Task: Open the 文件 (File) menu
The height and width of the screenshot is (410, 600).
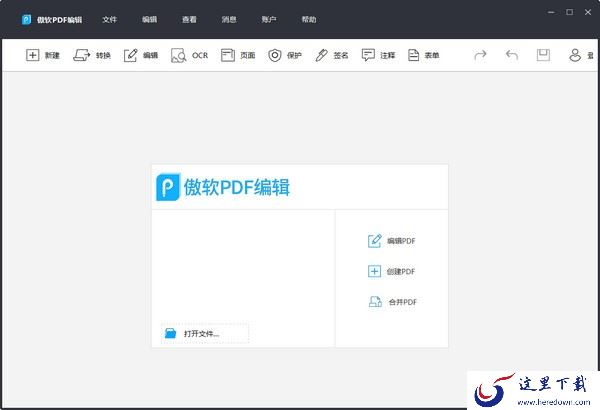Action: click(x=109, y=20)
